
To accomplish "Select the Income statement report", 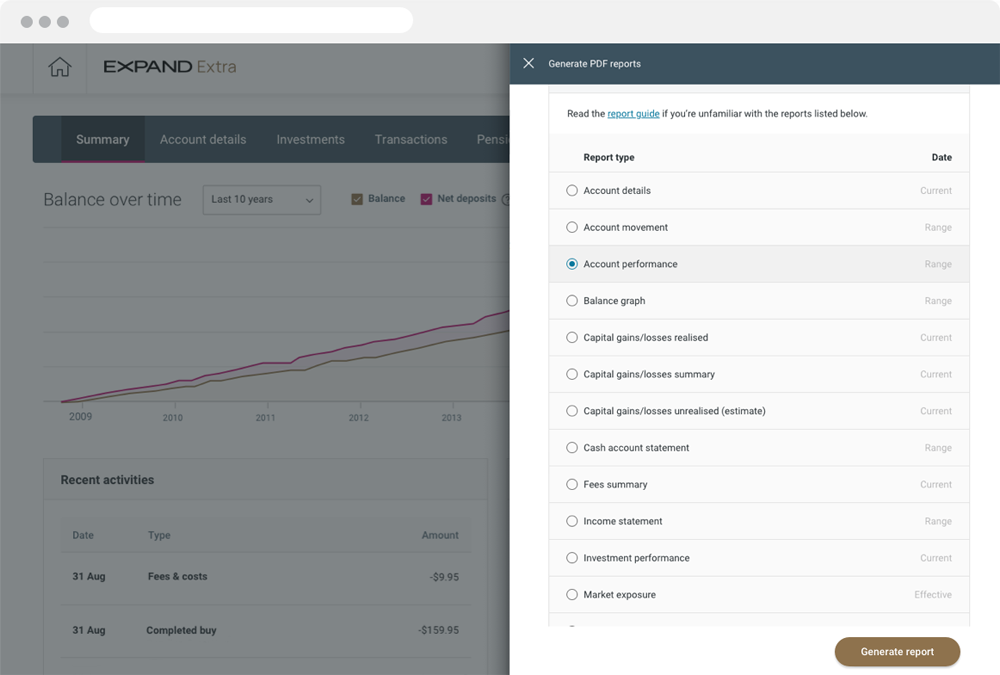I will [571, 521].
